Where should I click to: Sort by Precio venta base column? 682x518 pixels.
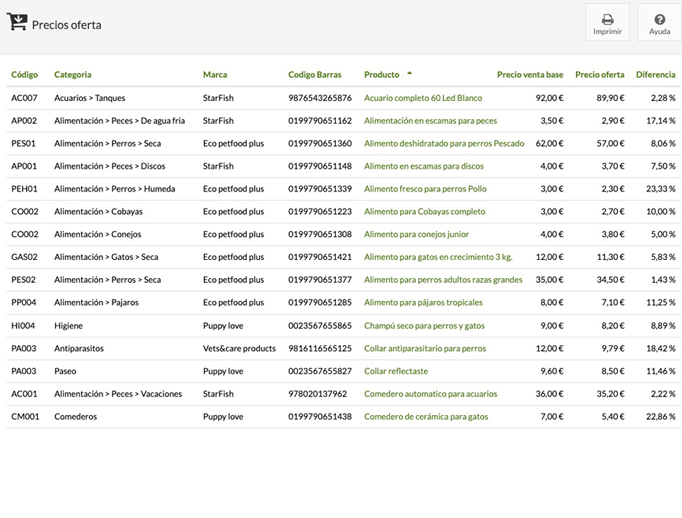530,75
